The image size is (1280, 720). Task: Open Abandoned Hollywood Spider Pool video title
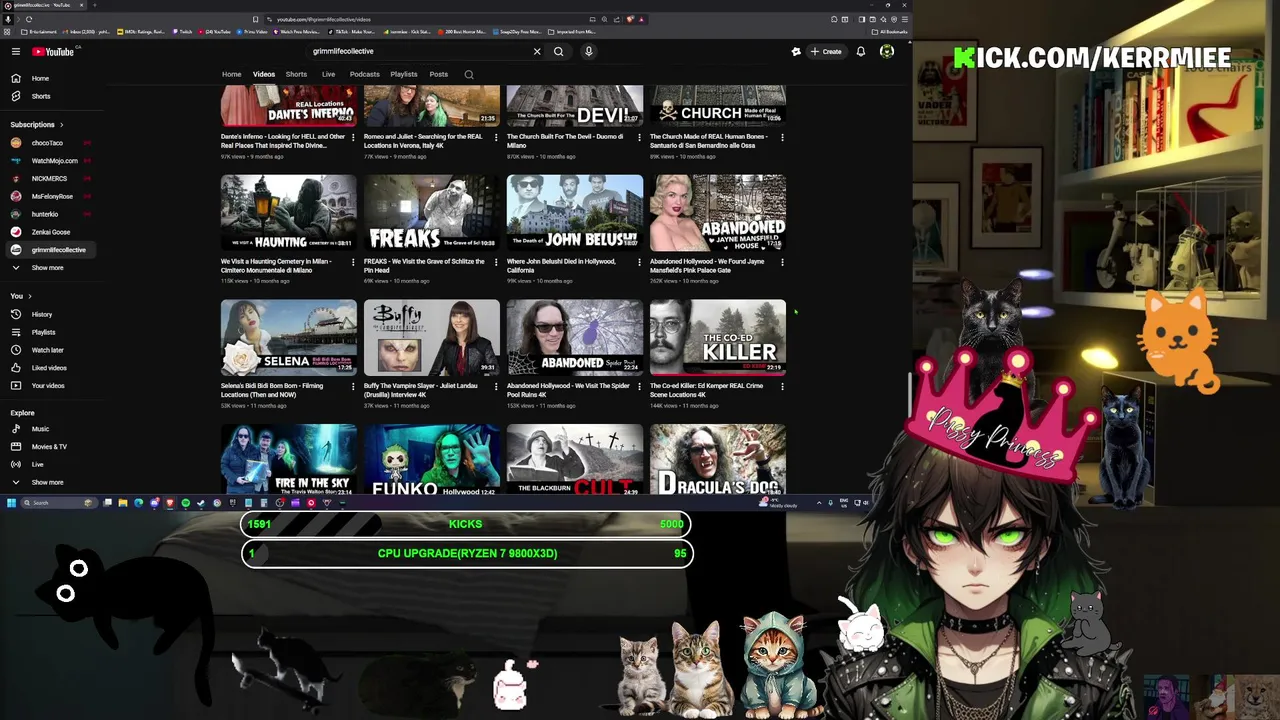pos(568,390)
